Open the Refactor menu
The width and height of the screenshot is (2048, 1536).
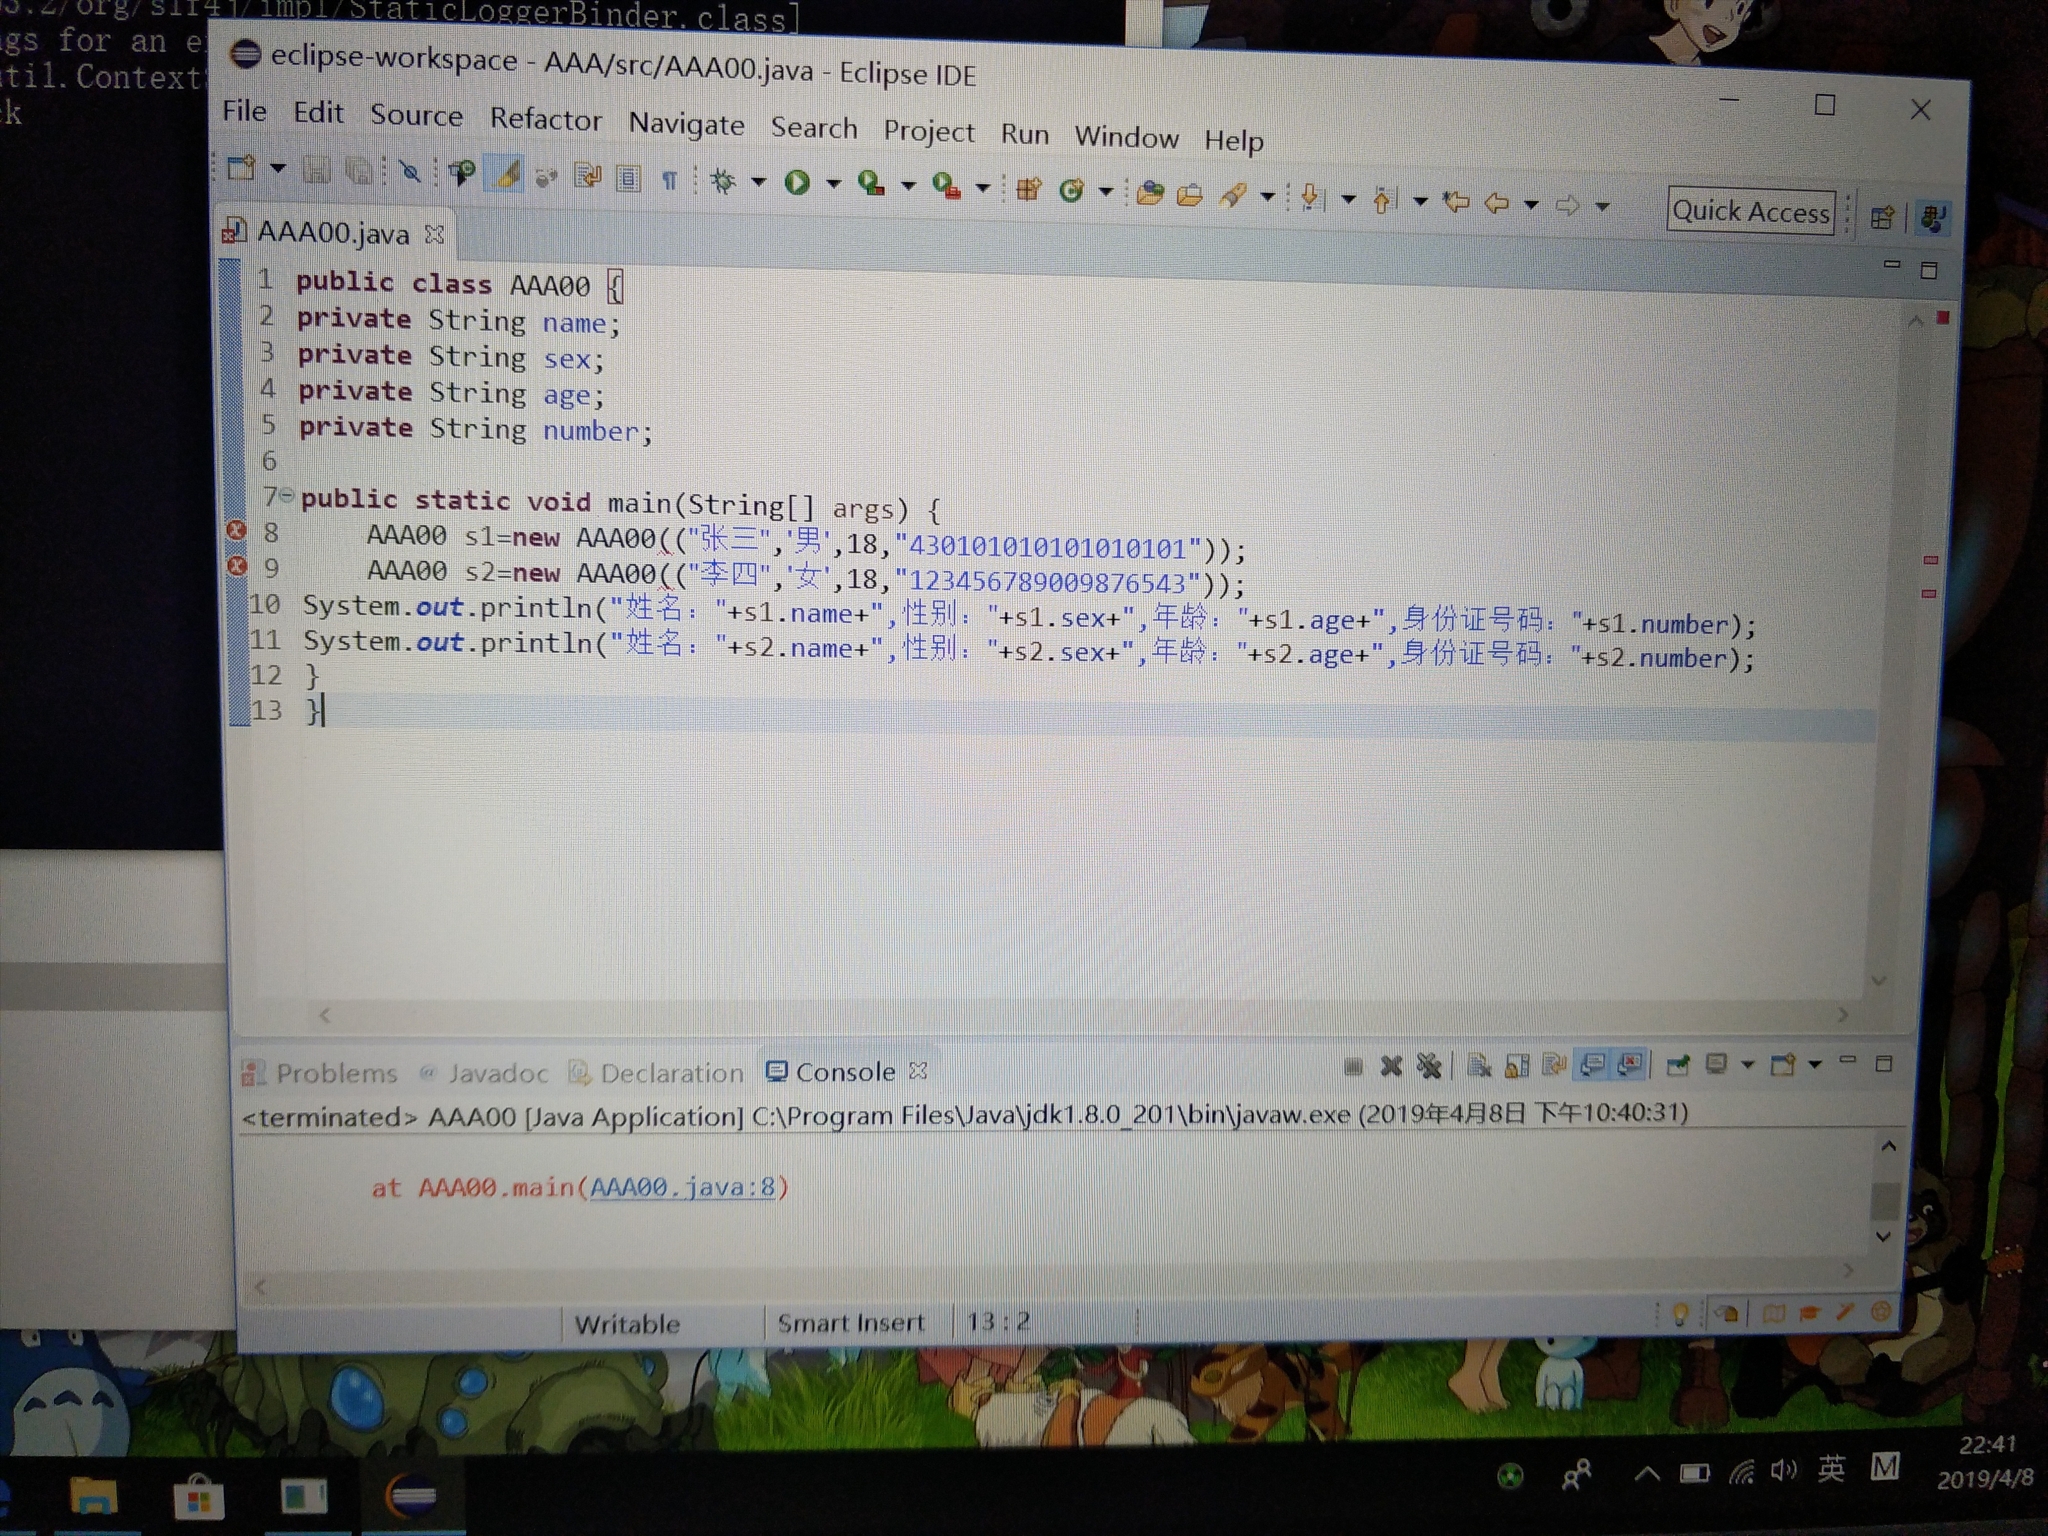[x=545, y=119]
